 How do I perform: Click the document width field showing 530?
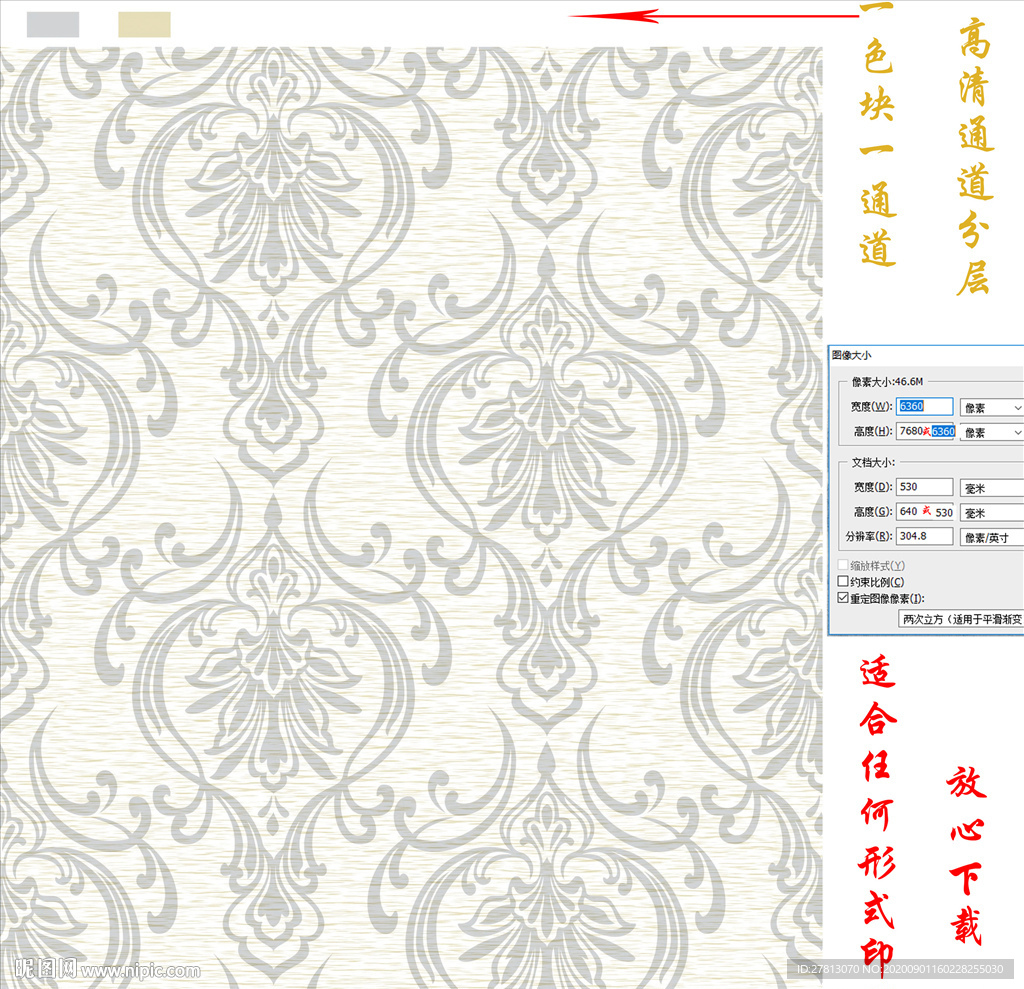(x=924, y=487)
